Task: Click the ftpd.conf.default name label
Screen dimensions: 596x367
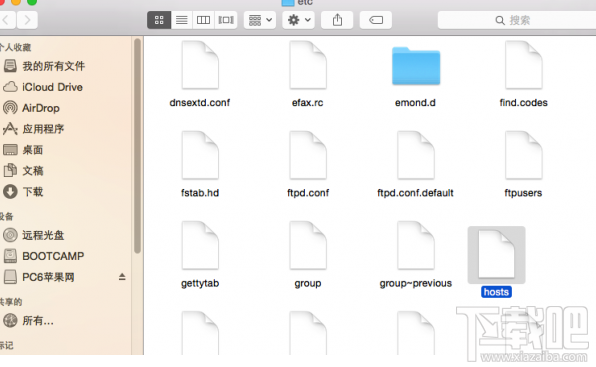Action: [x=415, y=193]
